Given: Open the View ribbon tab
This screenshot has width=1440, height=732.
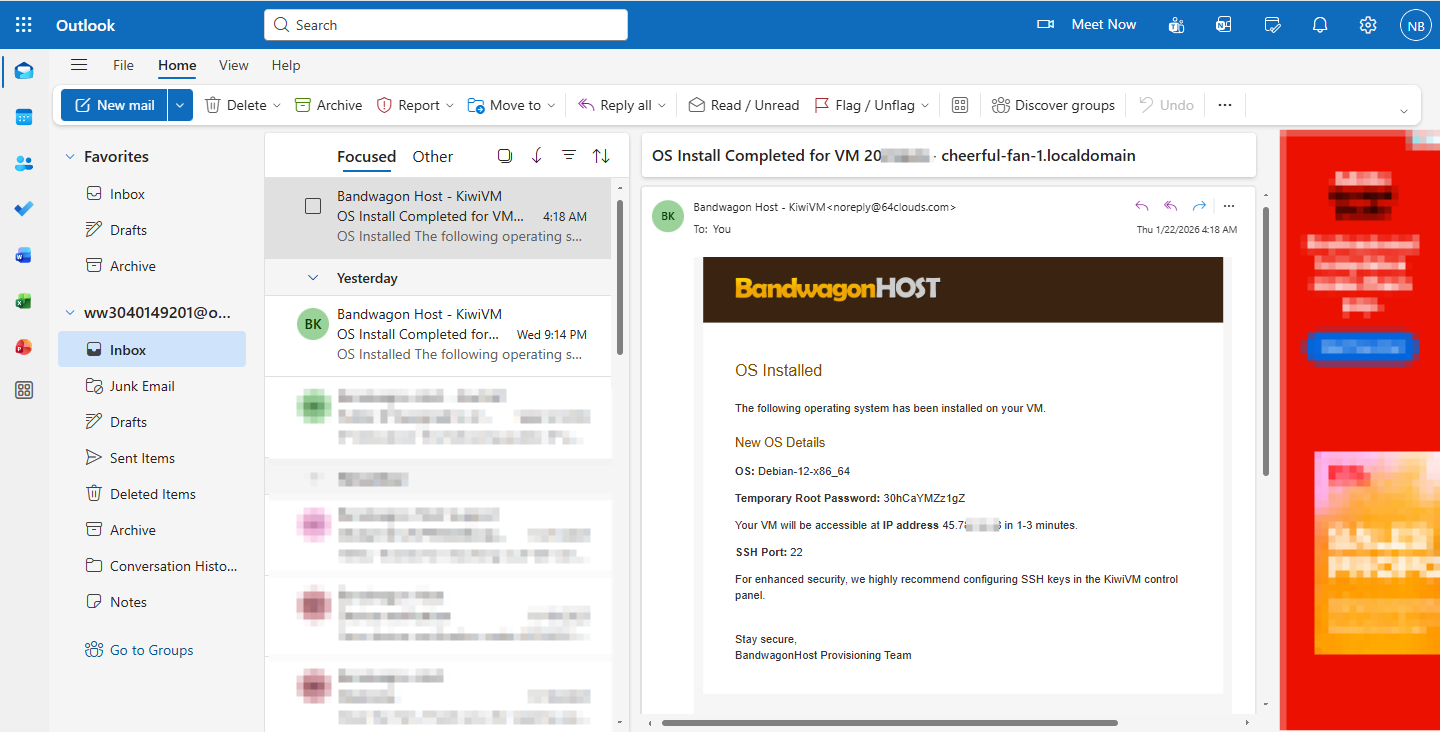Looking at the screenshot, I should (x=233, y=65).
